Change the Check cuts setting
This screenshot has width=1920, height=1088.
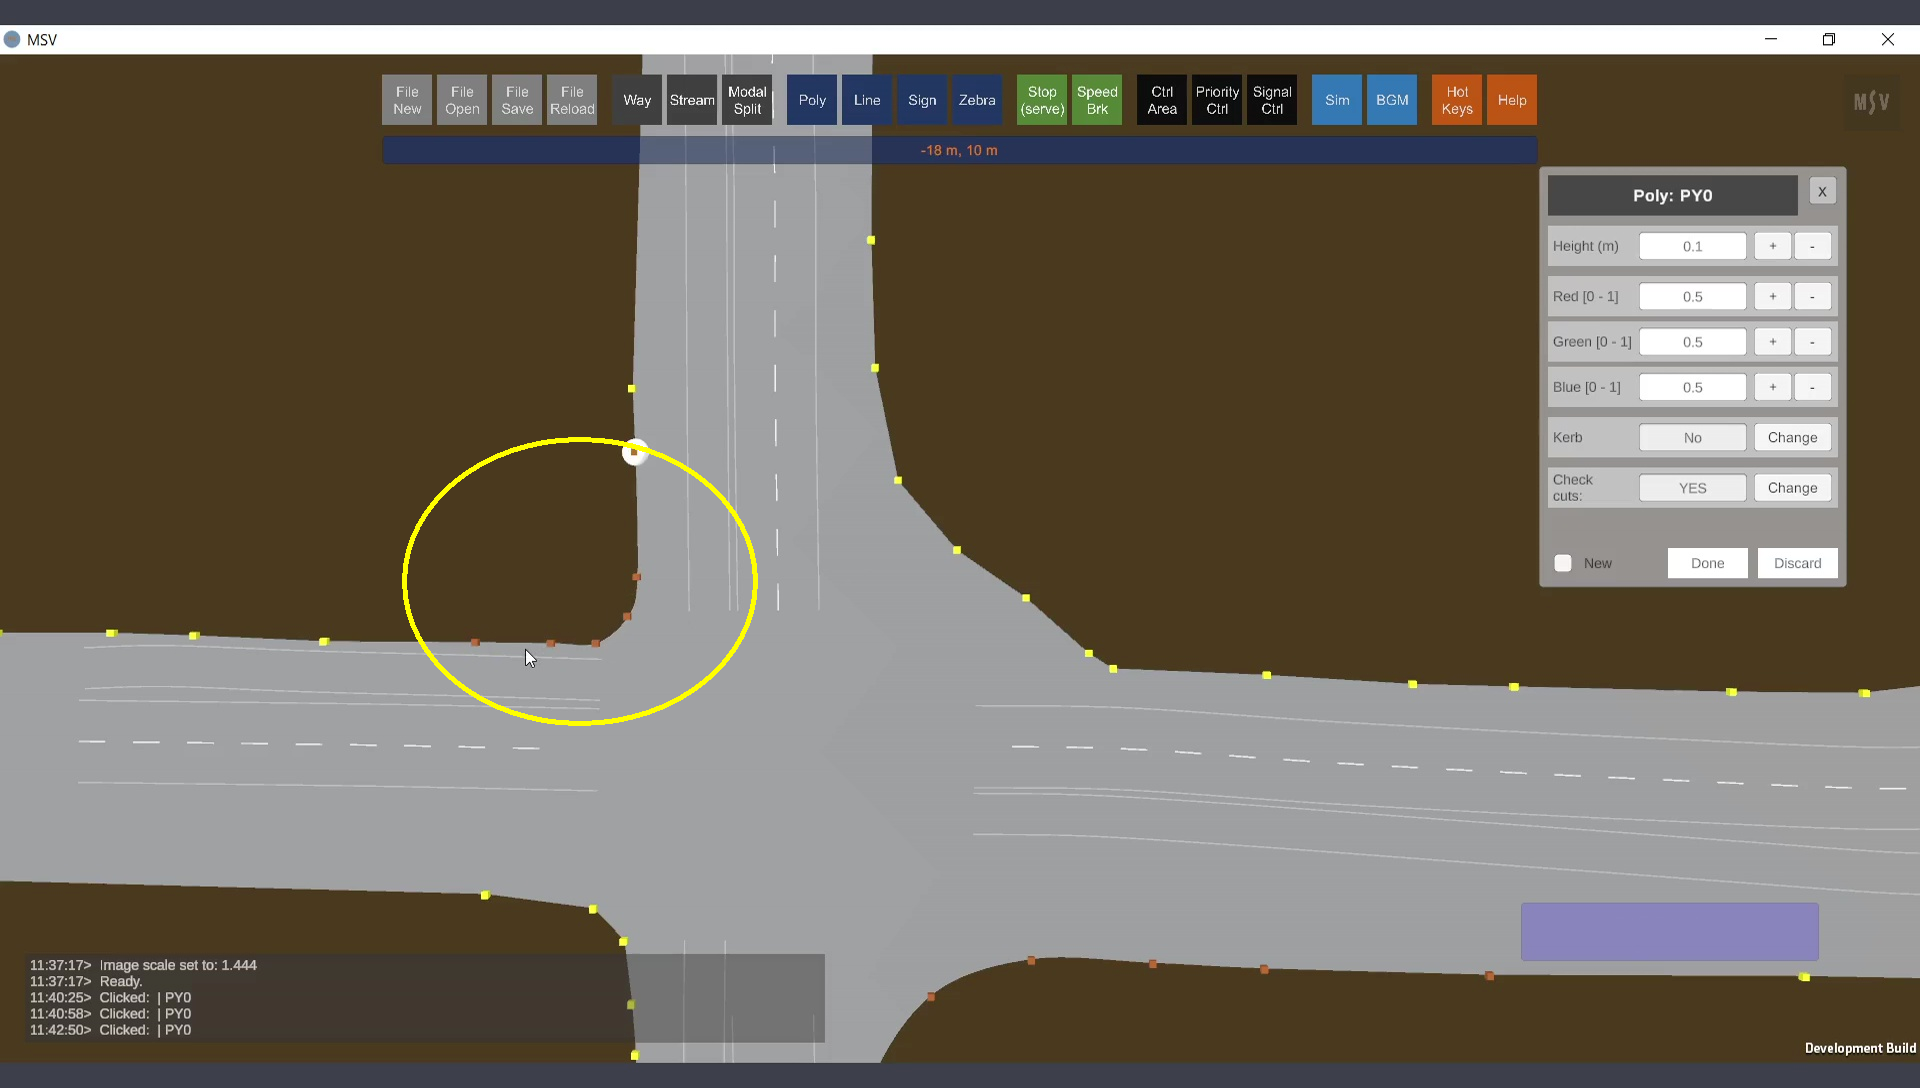[x=1791, y=488]
